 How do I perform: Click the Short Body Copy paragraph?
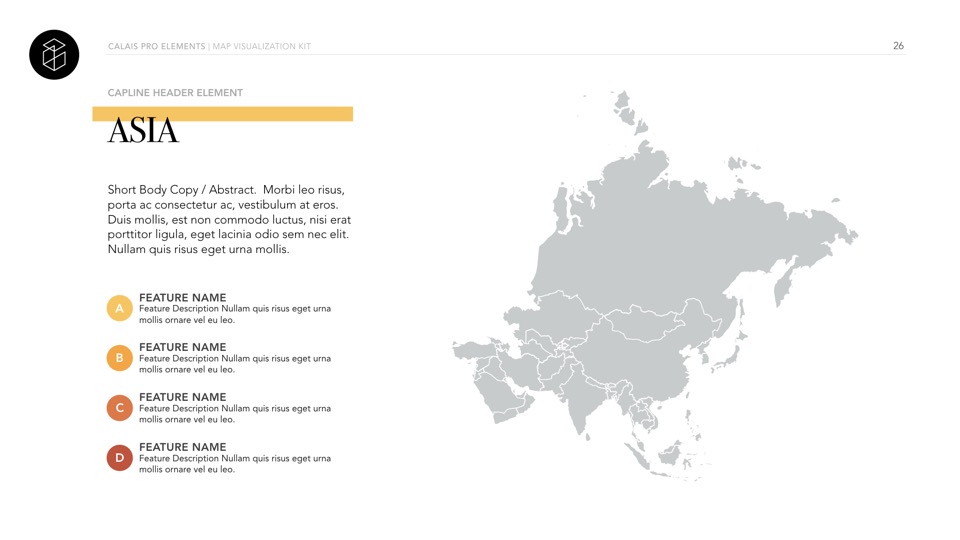[229, 219]
